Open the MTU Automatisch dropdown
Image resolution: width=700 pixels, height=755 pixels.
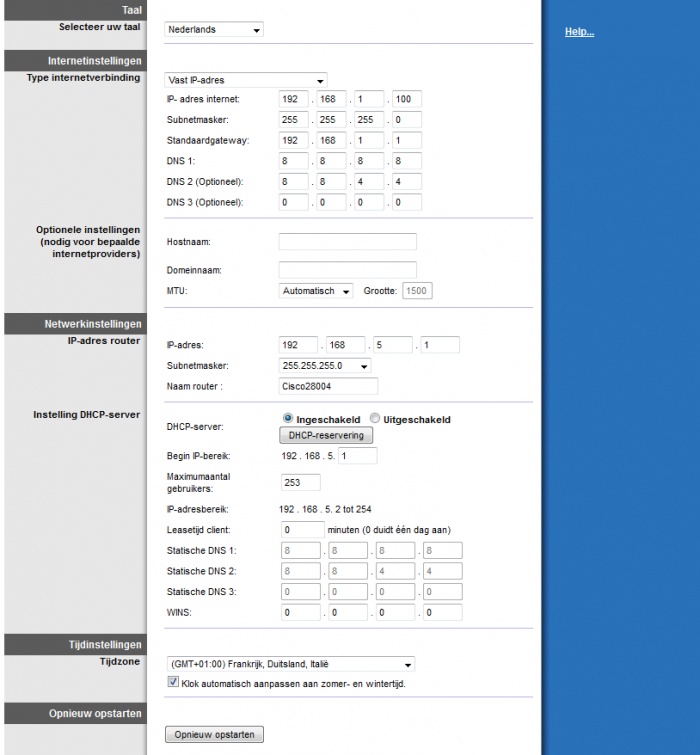(x=315, y=291)
